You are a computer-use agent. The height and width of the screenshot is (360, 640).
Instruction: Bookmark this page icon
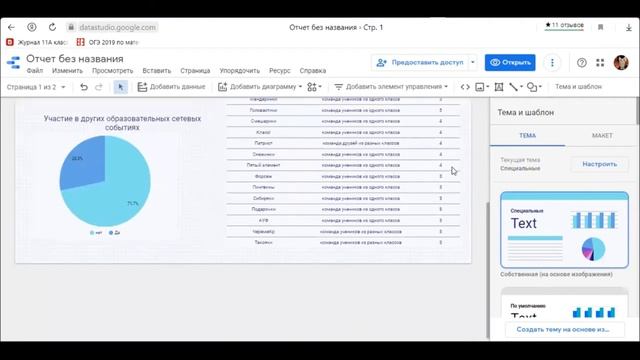600,27
